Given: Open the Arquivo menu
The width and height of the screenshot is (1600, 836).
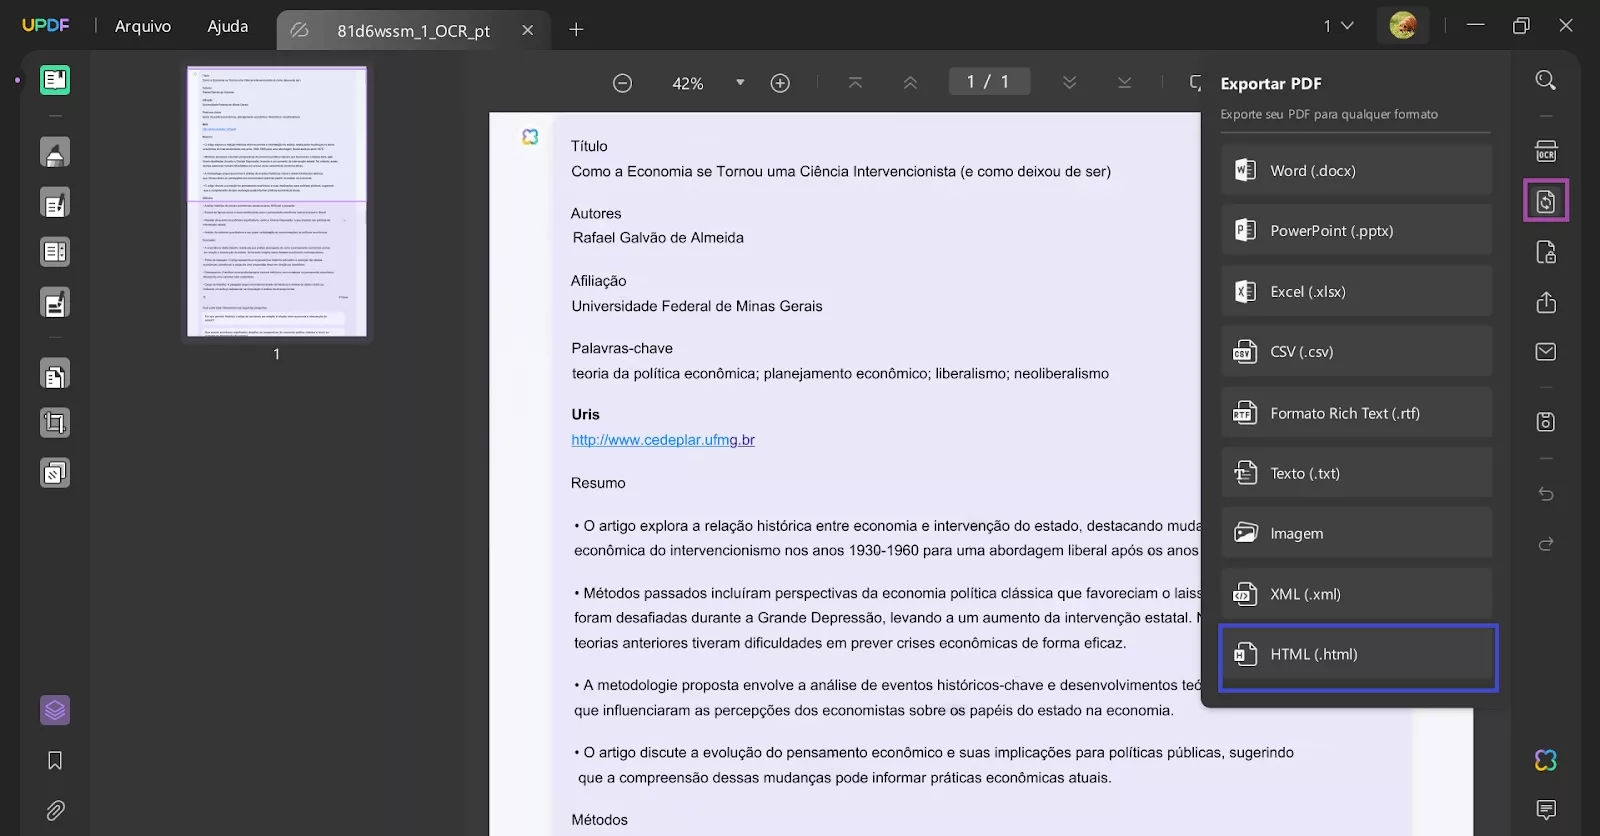Looking at the screenshot, I should click(143, 26).
